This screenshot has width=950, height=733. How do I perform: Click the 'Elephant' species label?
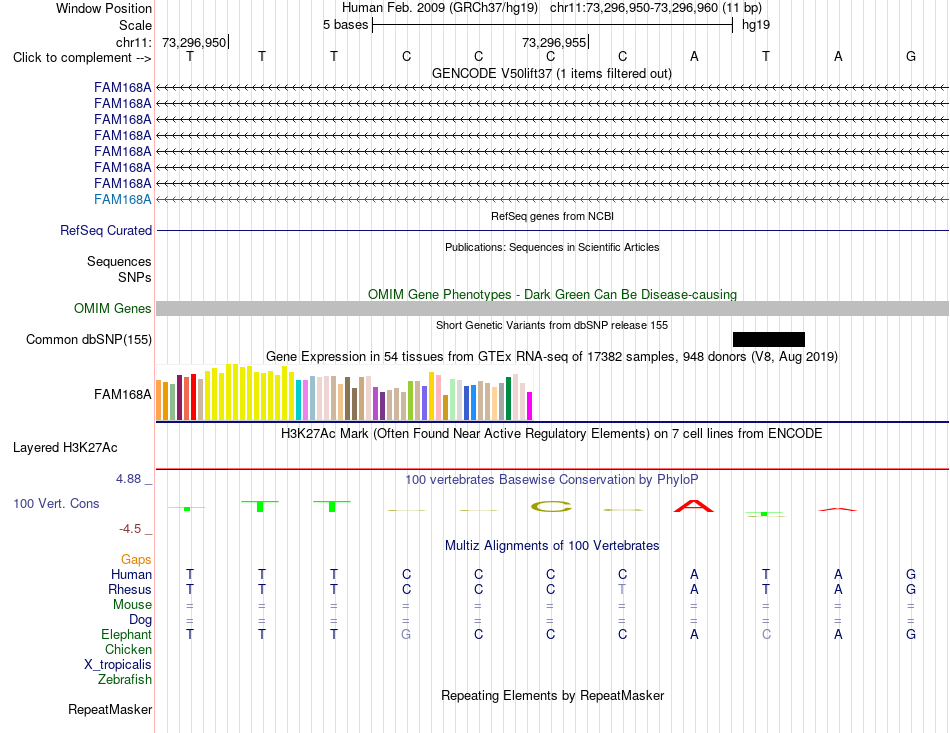[126, 634]
